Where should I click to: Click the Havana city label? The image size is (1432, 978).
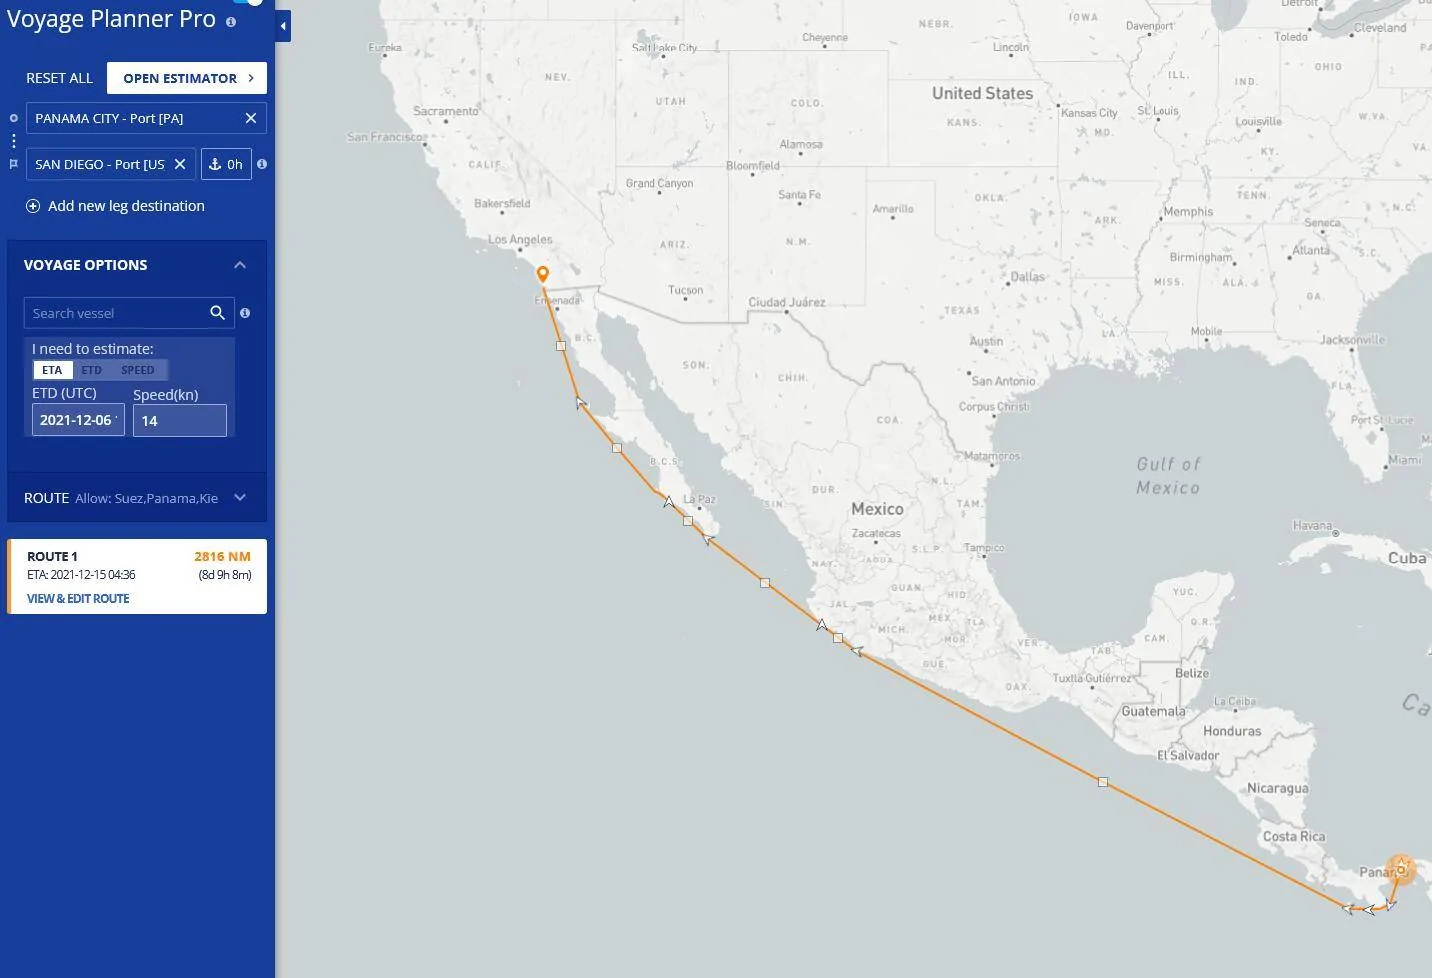pos(1312,525)
